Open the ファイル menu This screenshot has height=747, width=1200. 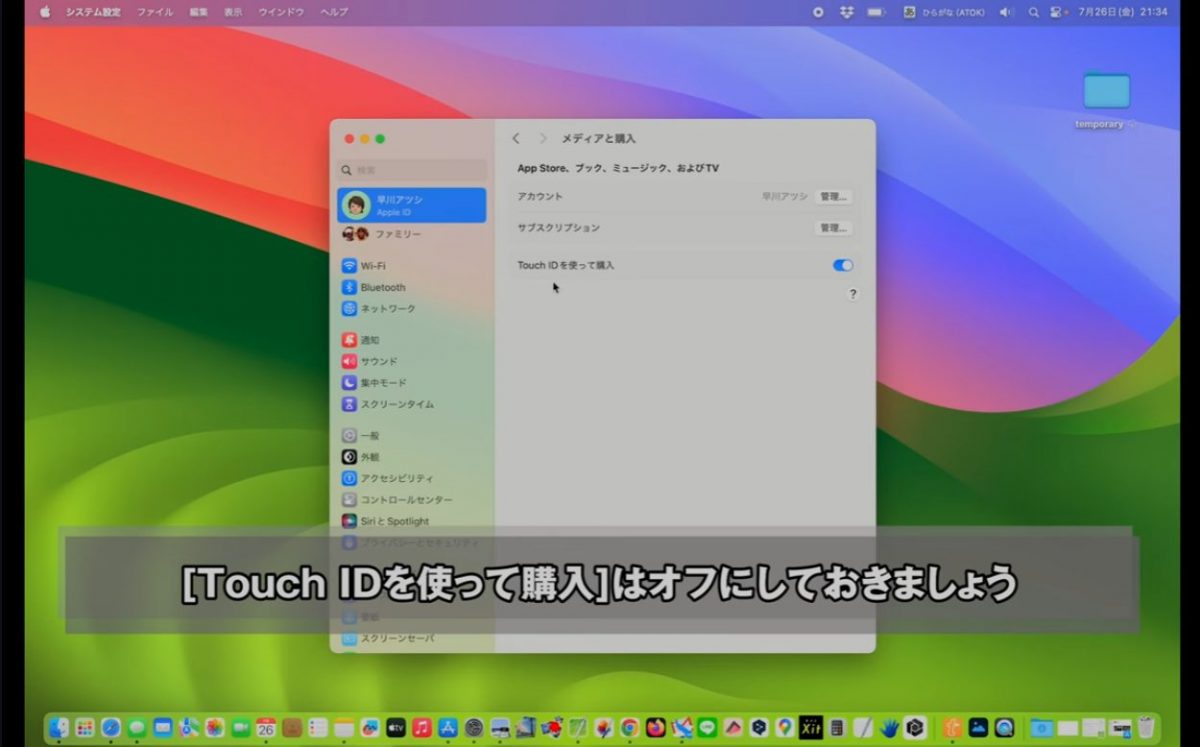coord(155,12)
